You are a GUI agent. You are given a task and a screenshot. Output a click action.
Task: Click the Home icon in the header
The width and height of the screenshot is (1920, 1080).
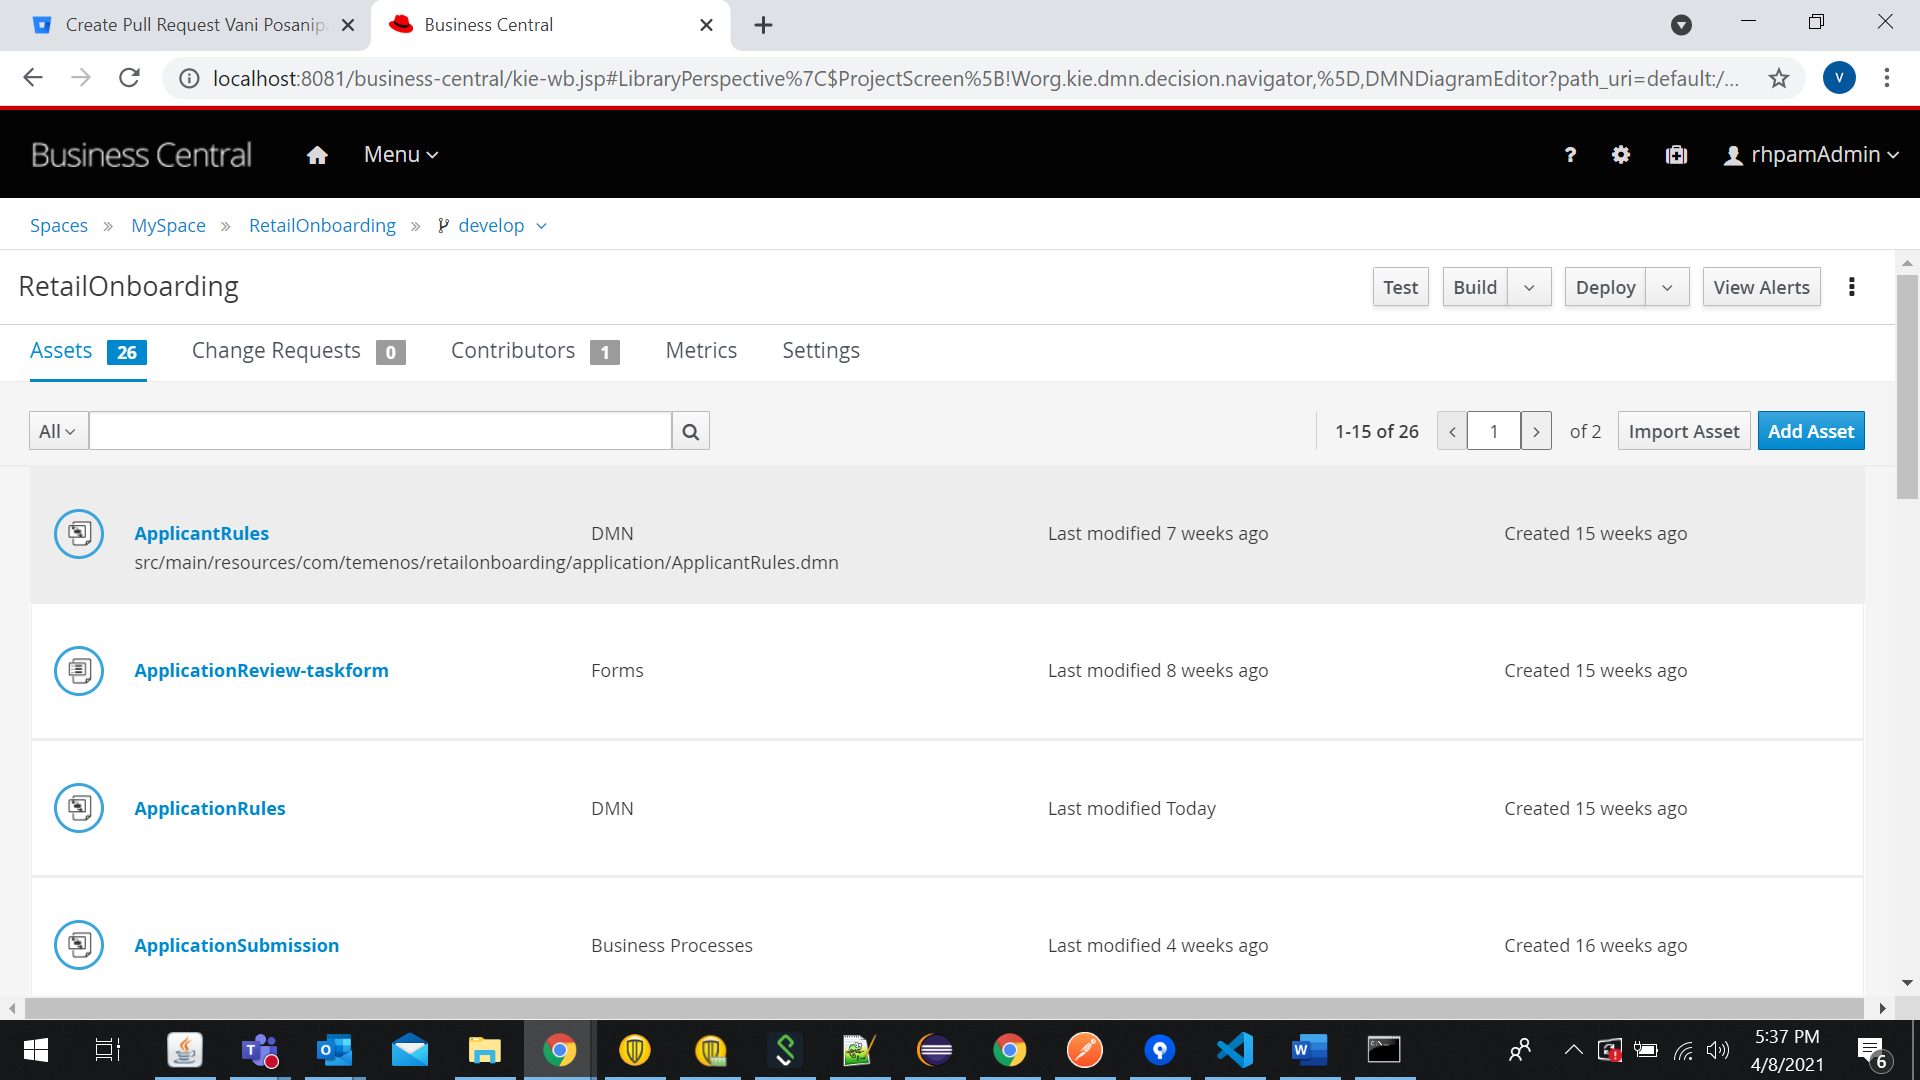pyautogui.click(x=317, y=155)
